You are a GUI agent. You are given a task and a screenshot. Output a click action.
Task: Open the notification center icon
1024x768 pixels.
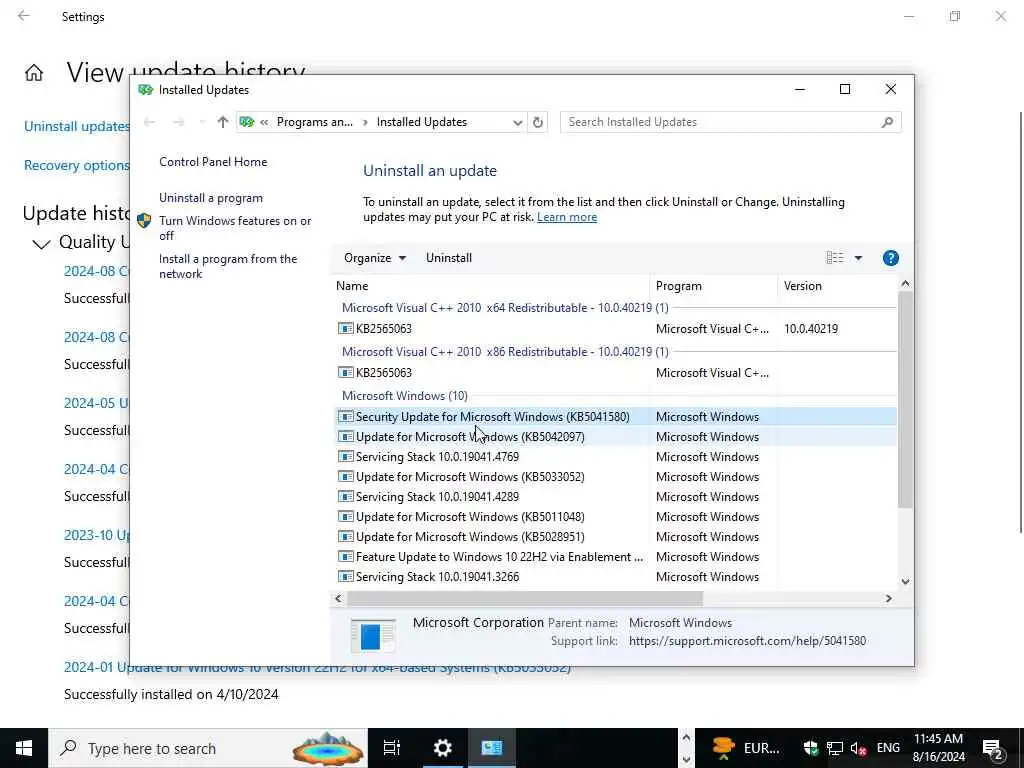(x=993, y=749)
